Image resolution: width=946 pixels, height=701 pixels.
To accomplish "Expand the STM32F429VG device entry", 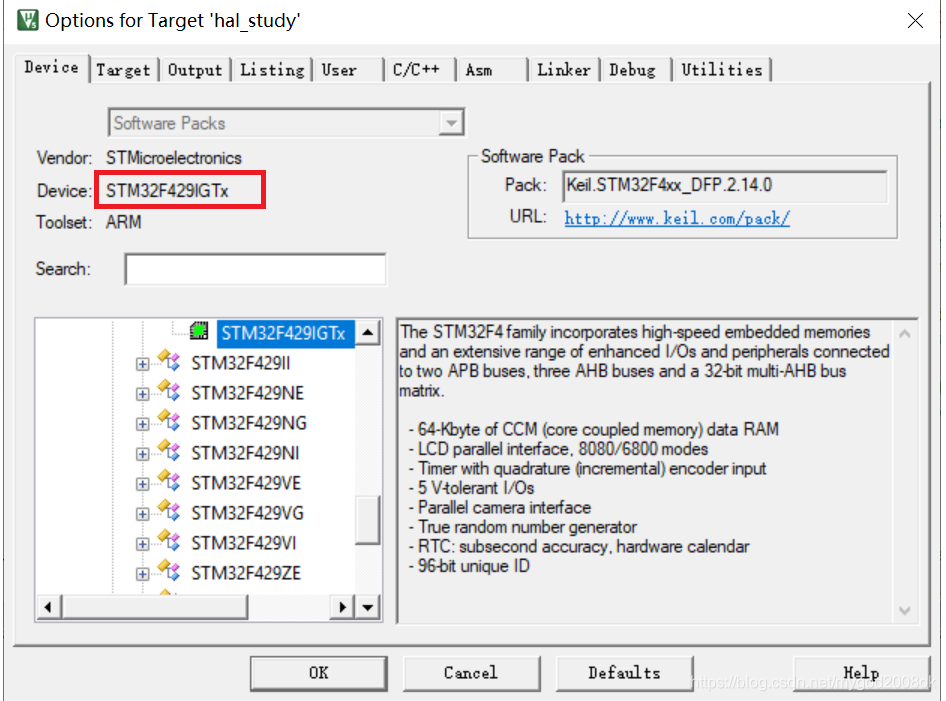I will [142, 512].
